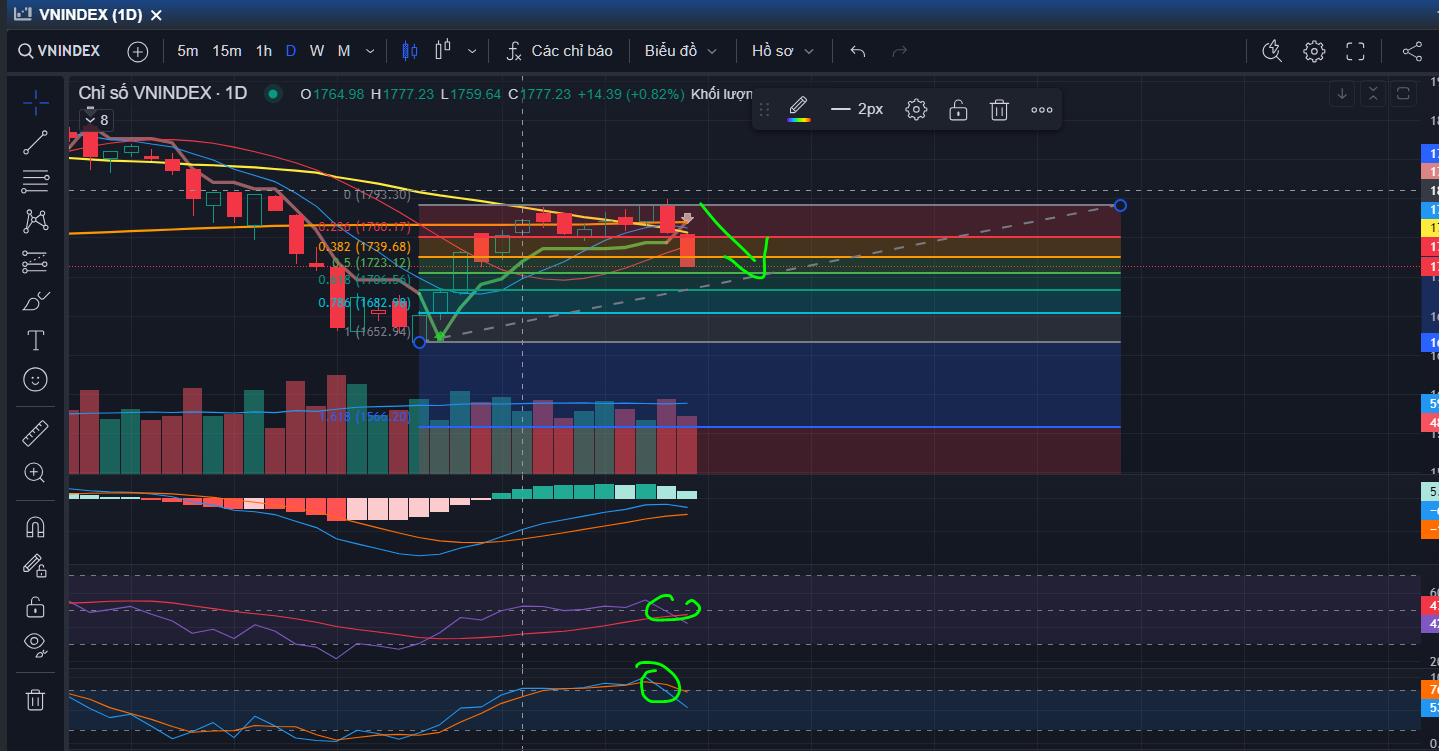Switch to the 15m timeframe
Image resolution: width=1439 pixels, height=751 pixels.
point(227,51)
